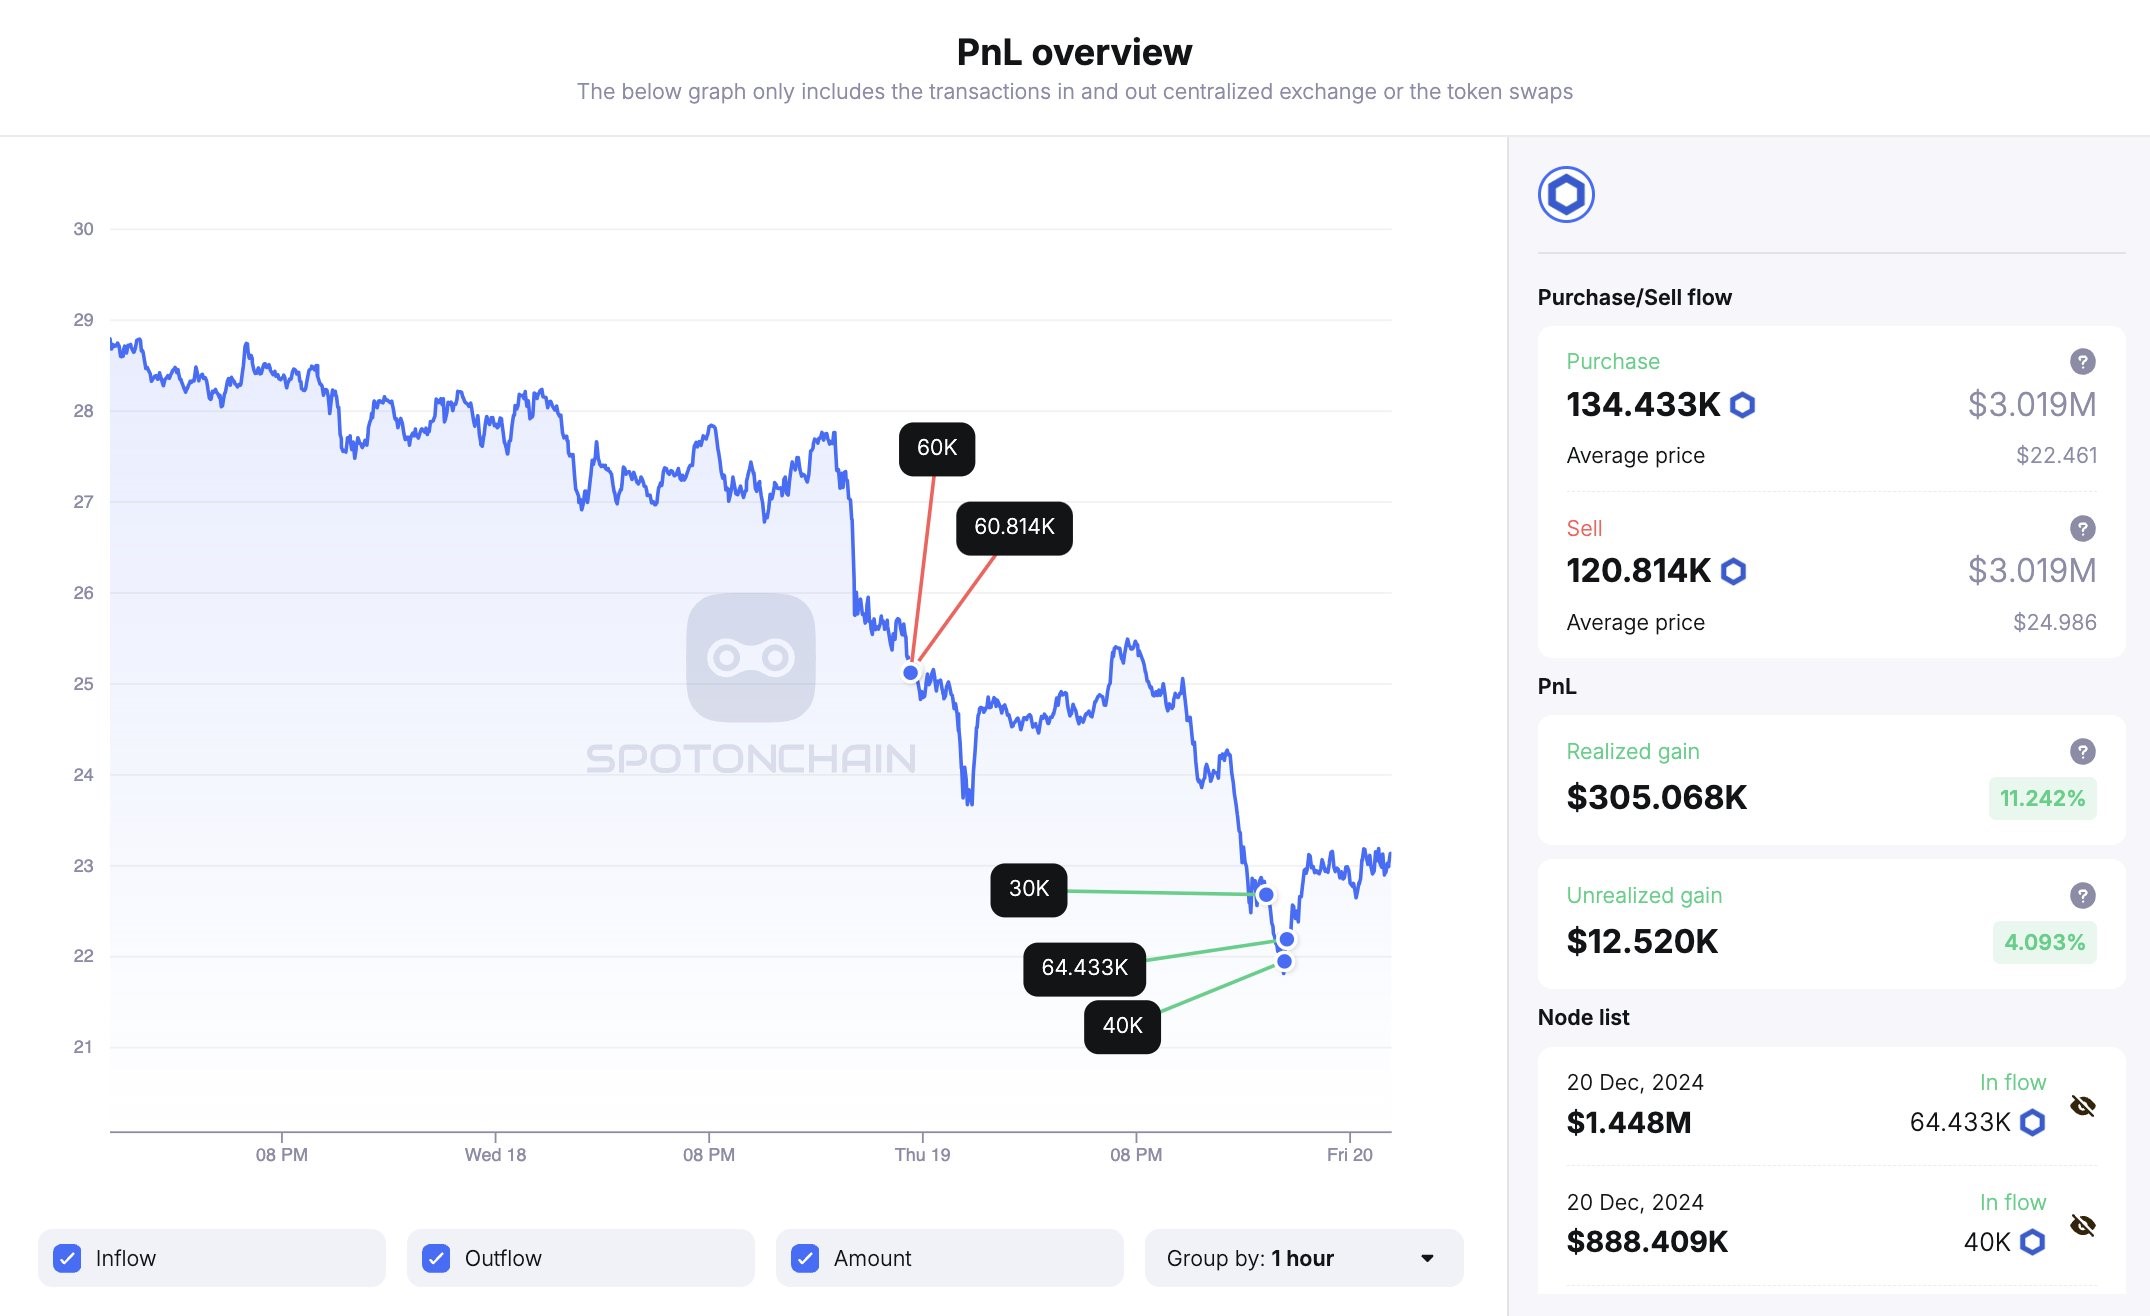
Task: Click the 60.814K outflow label on chart
Action: point(1014,527)
